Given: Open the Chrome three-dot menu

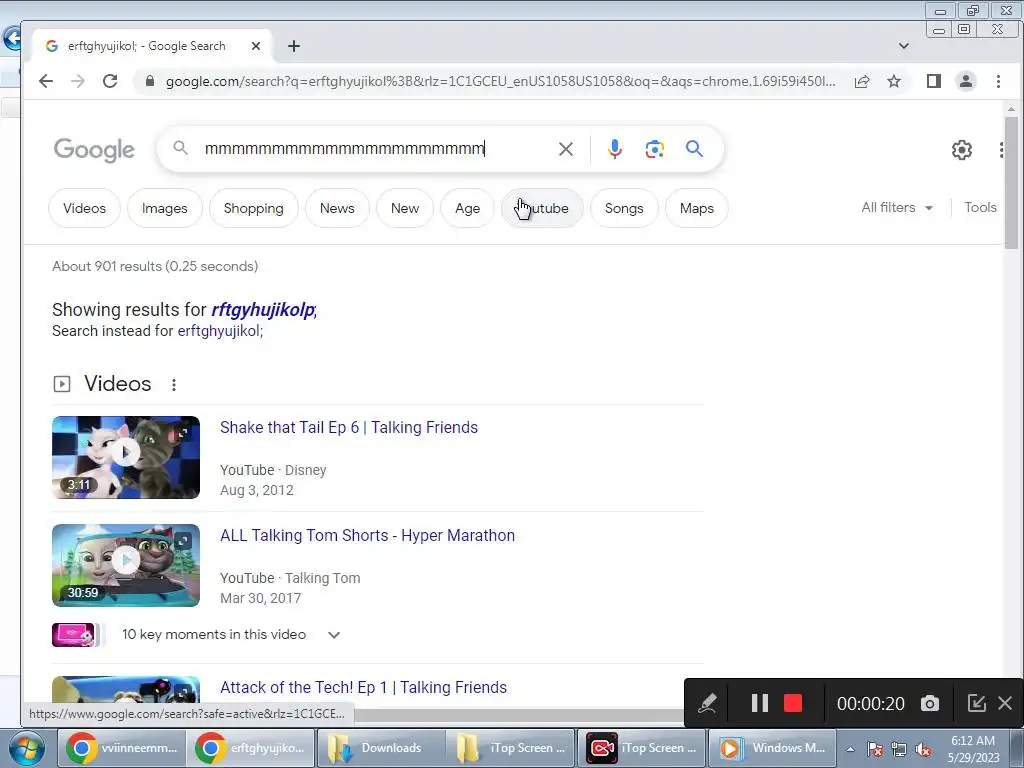Looking at the screenshot, I should pos(999,81).
